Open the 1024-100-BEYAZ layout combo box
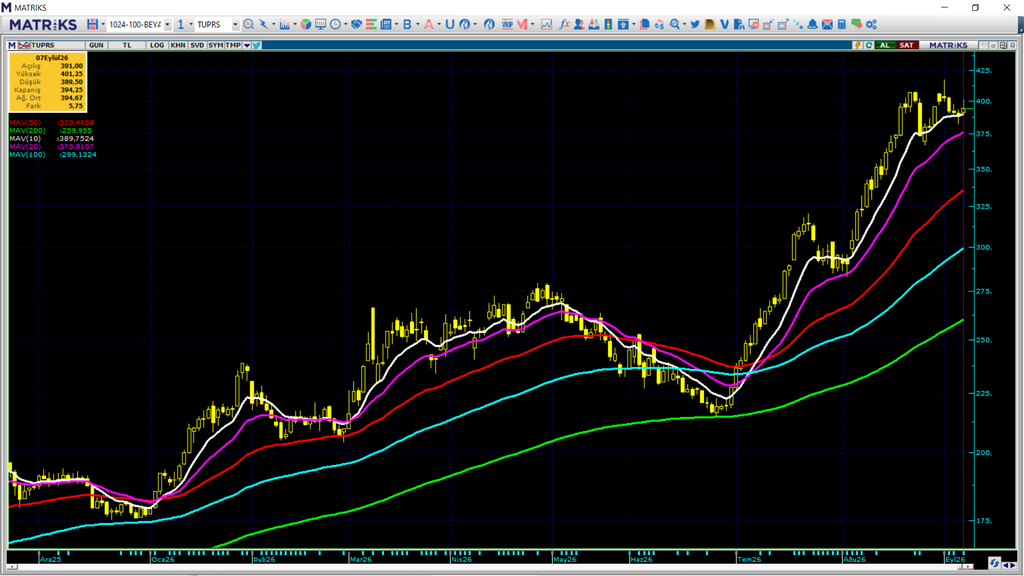1024x576 pixels. [x=138, y=24]
